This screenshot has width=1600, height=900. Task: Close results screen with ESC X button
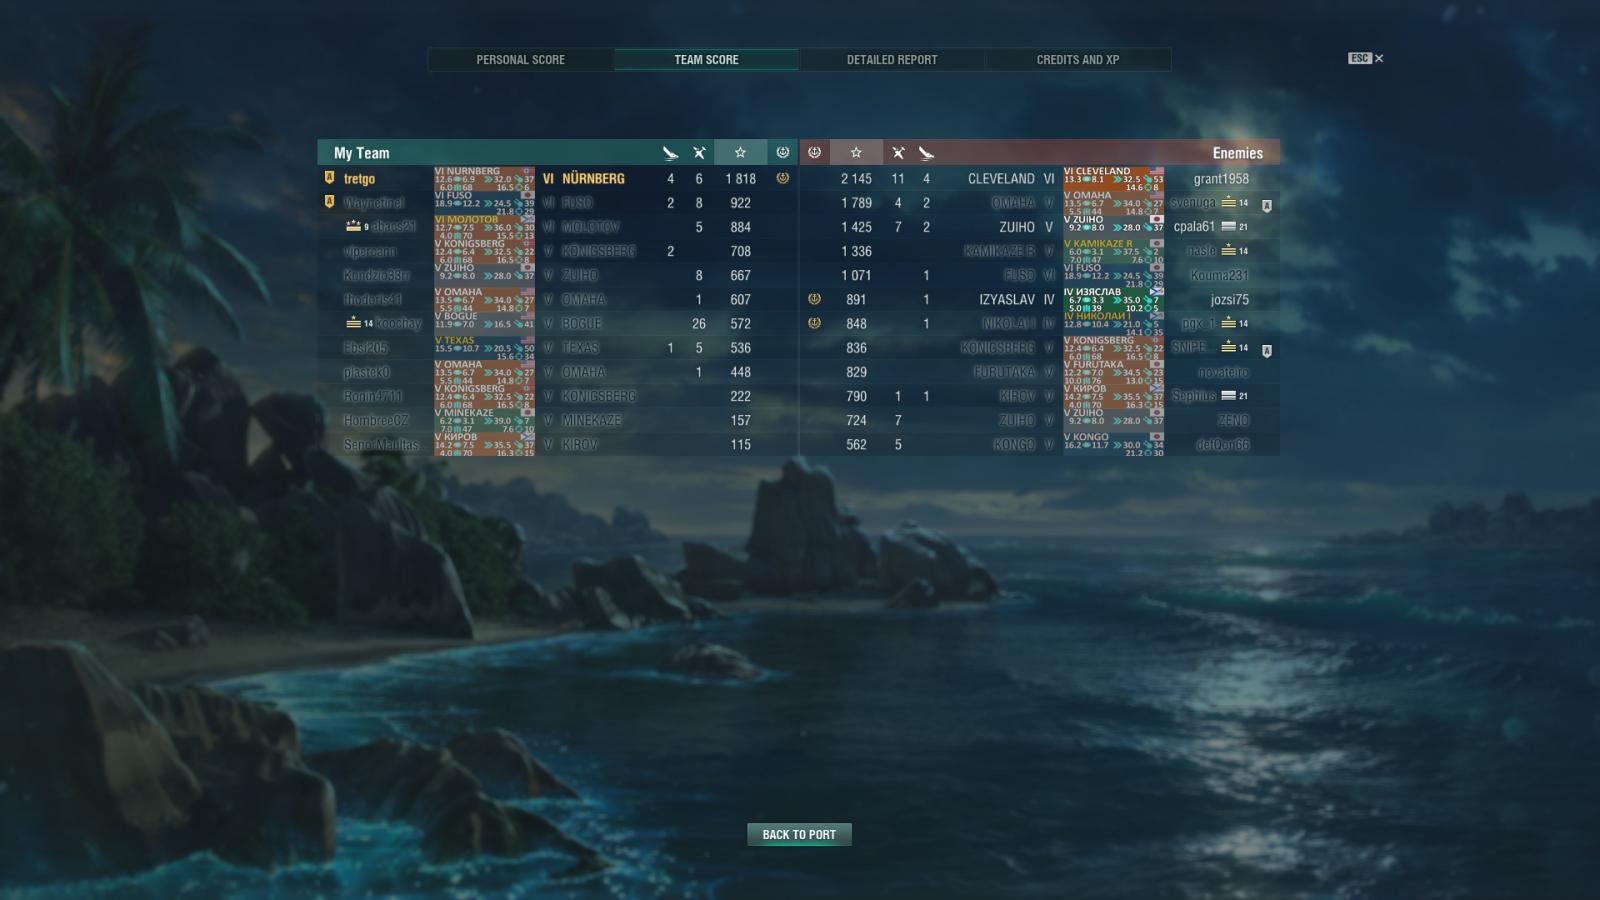click(x=1366, y=58)
